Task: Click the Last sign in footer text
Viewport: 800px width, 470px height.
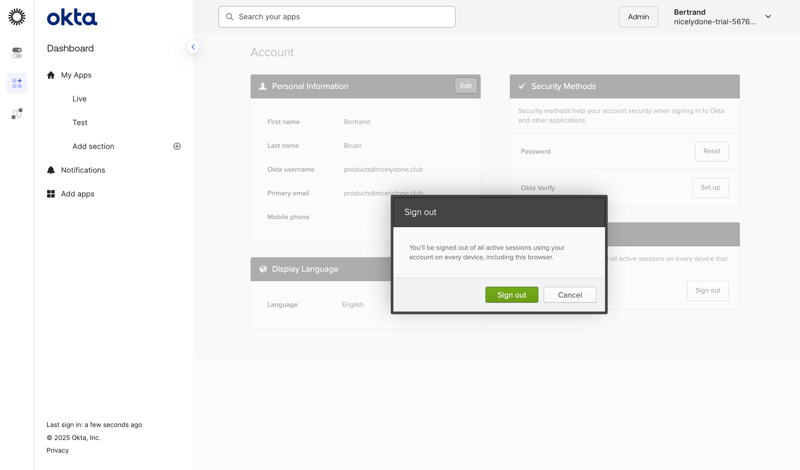Action: pyautogui.click(x=94, y=425)
